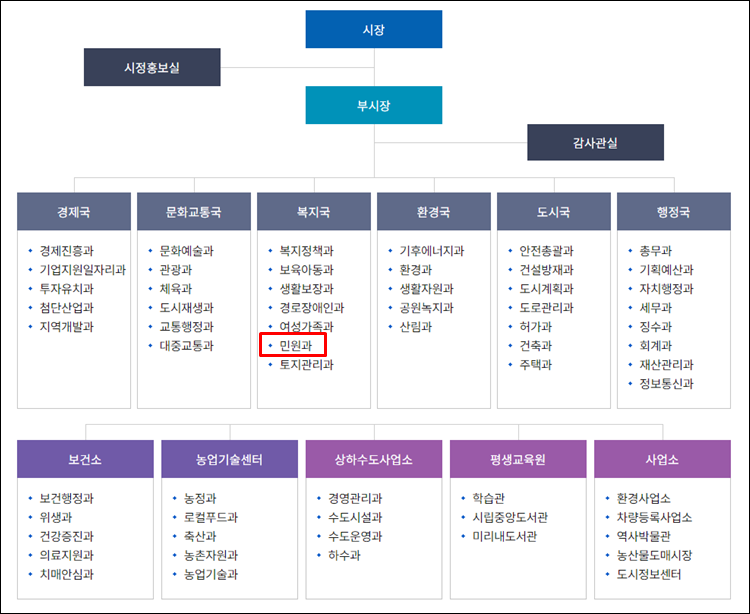Open 산림과 link
This screenshot has width=750, height=614.
pos(416,327)
